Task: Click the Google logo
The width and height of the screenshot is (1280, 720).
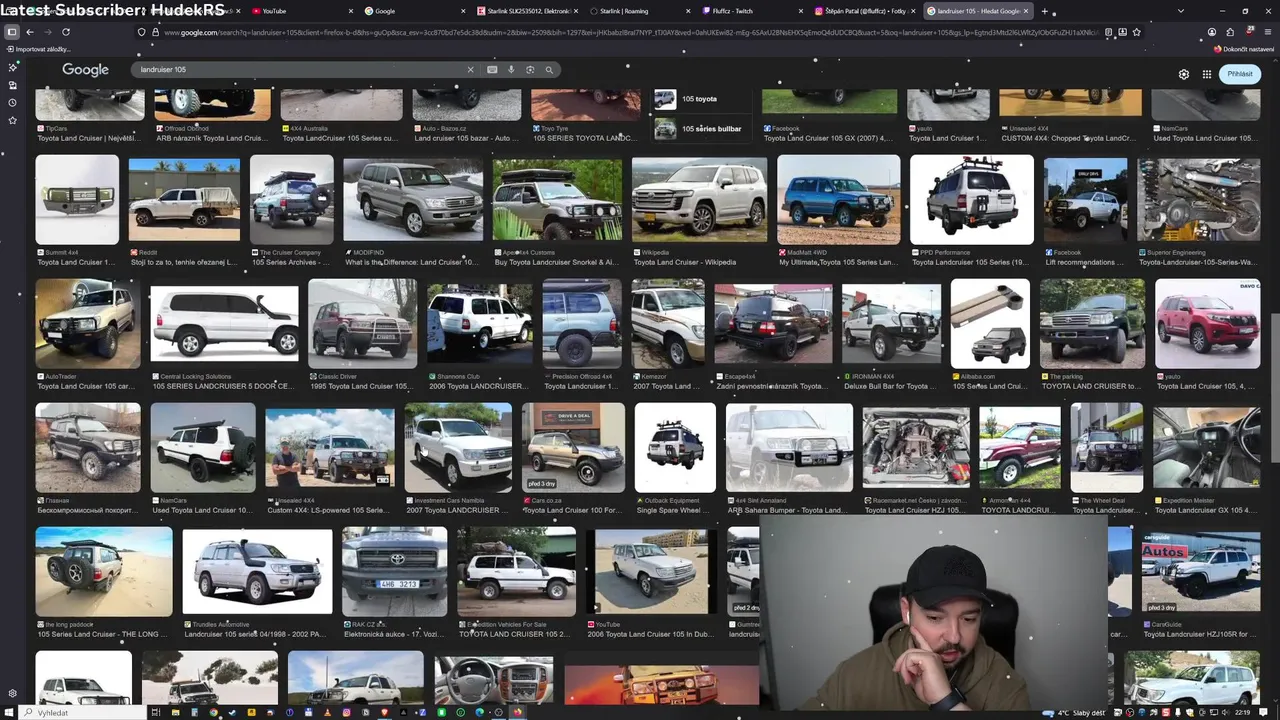Action: point(85,70)
